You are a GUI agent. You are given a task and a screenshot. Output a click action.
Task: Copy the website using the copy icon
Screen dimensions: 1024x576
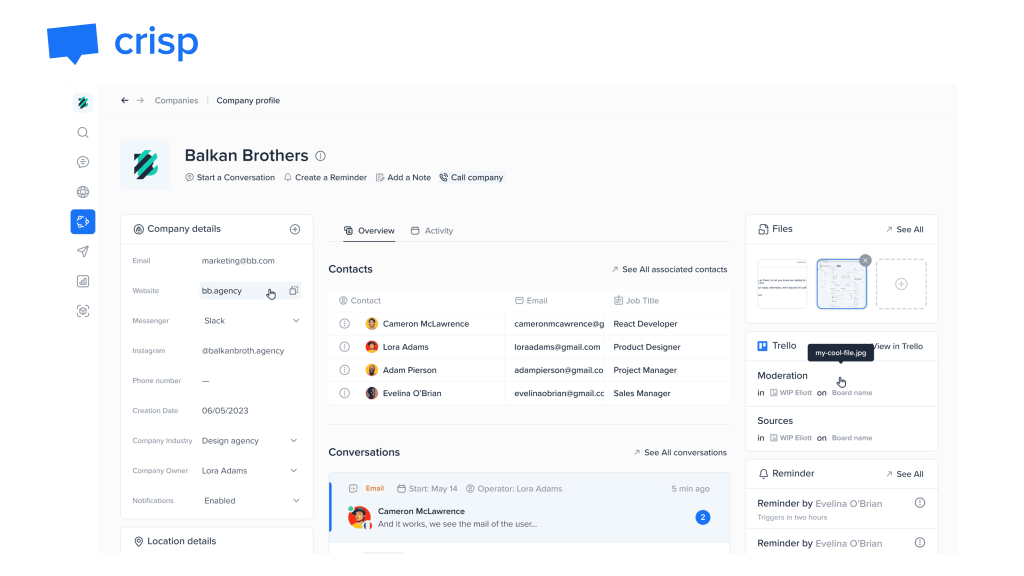point(291,290)
